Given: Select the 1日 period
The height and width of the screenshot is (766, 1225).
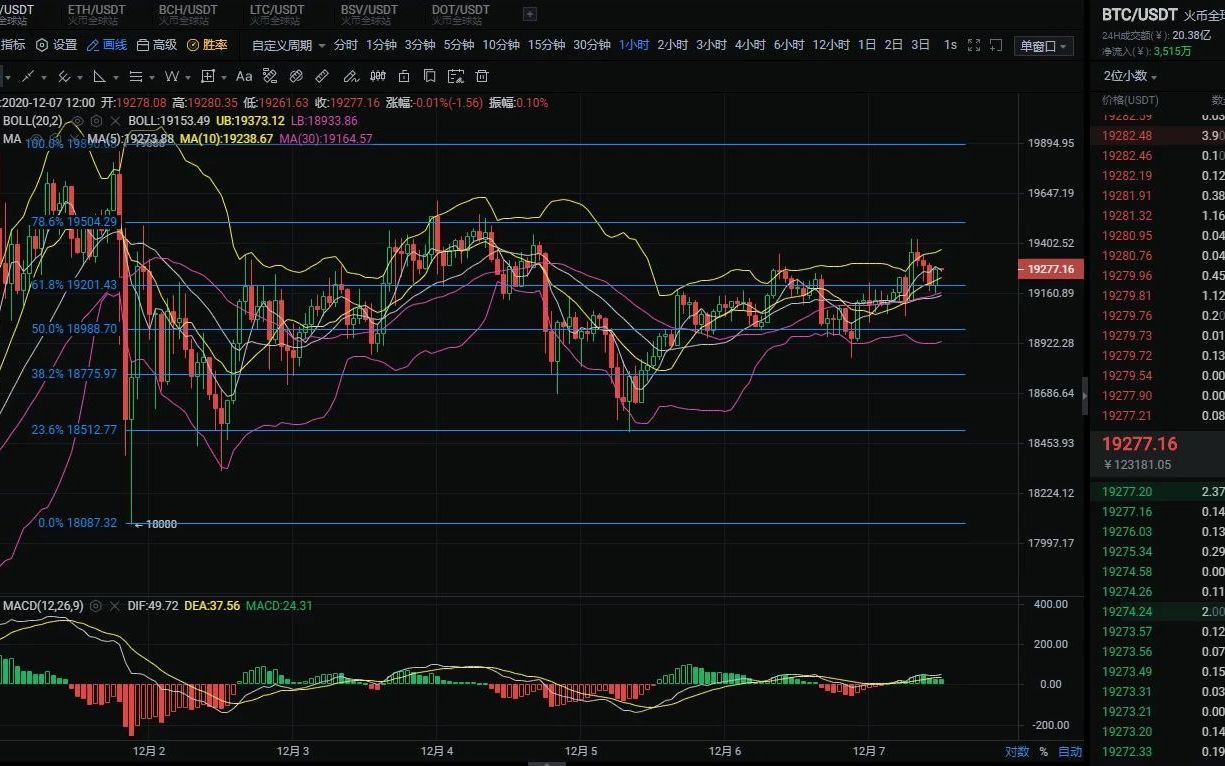Looking at the screenshot, I should [x=867, y=45].
